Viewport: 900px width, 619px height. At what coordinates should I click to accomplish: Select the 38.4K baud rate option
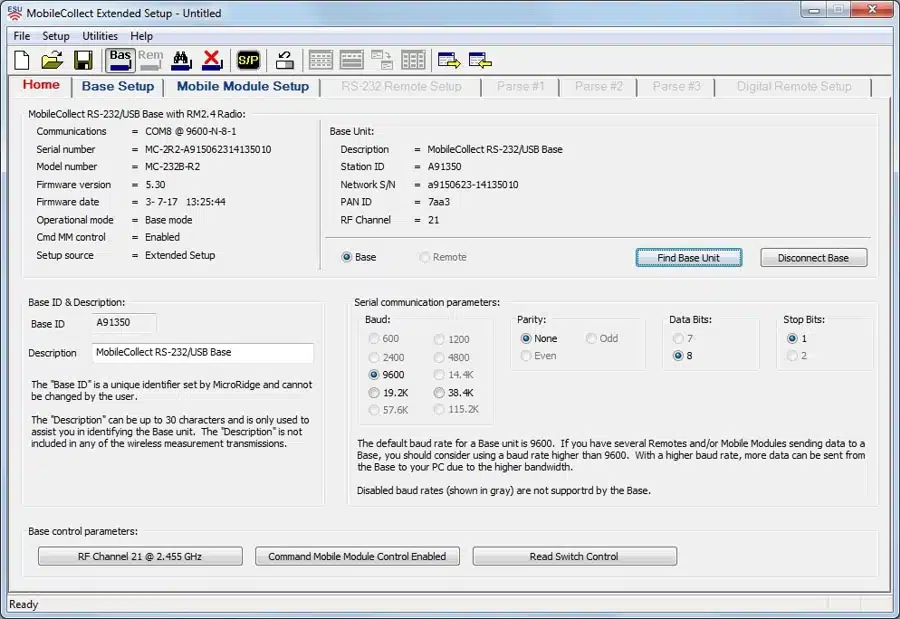coord(440,393)
